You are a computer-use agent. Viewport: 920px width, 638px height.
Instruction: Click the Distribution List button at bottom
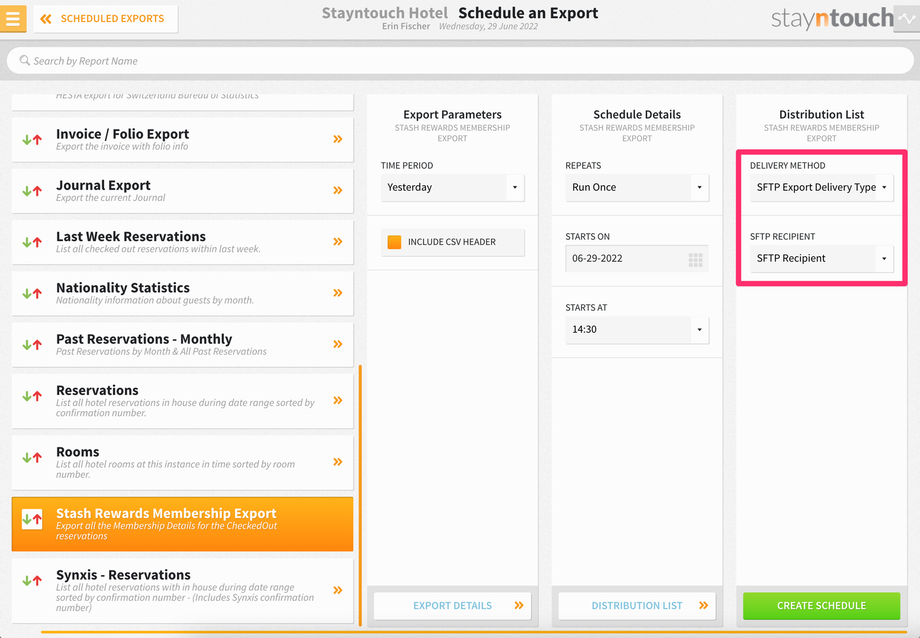click(x=637, y=606)
